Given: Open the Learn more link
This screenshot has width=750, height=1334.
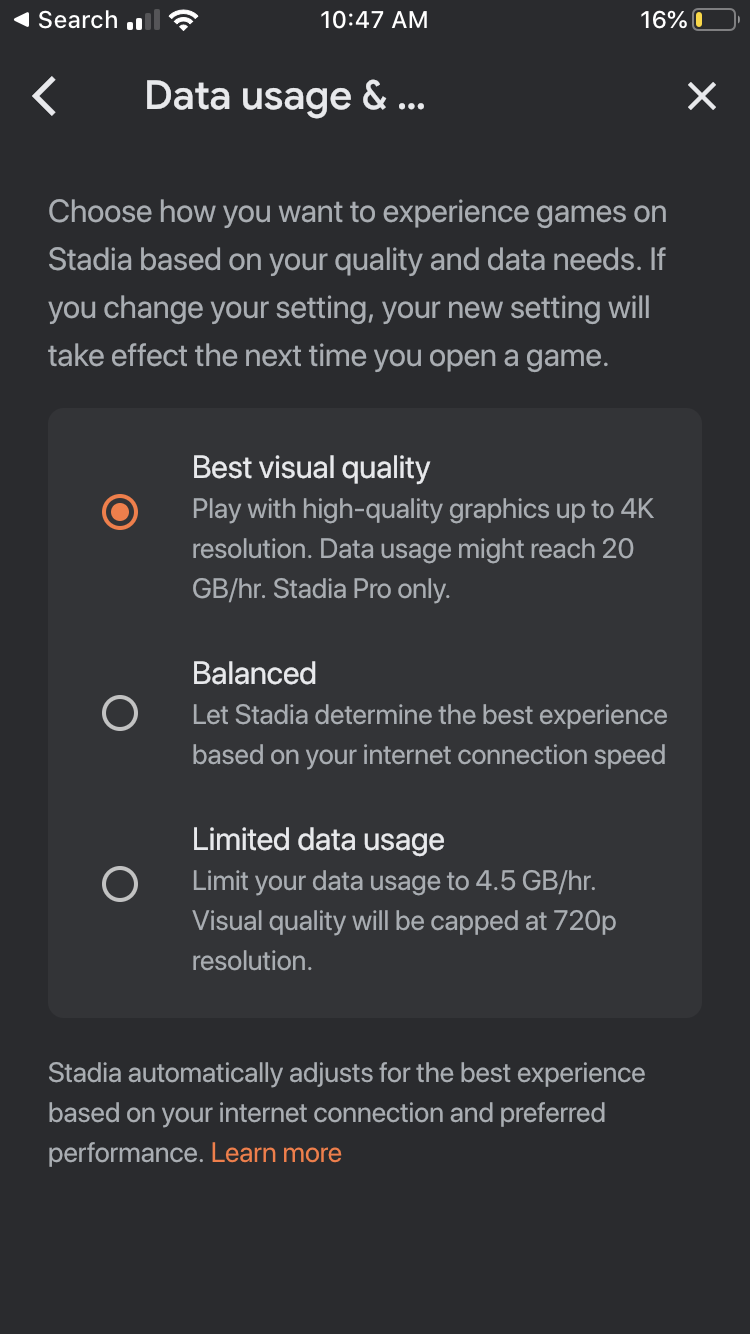Looking at the screenshot, I should (x=276, y=1152).
